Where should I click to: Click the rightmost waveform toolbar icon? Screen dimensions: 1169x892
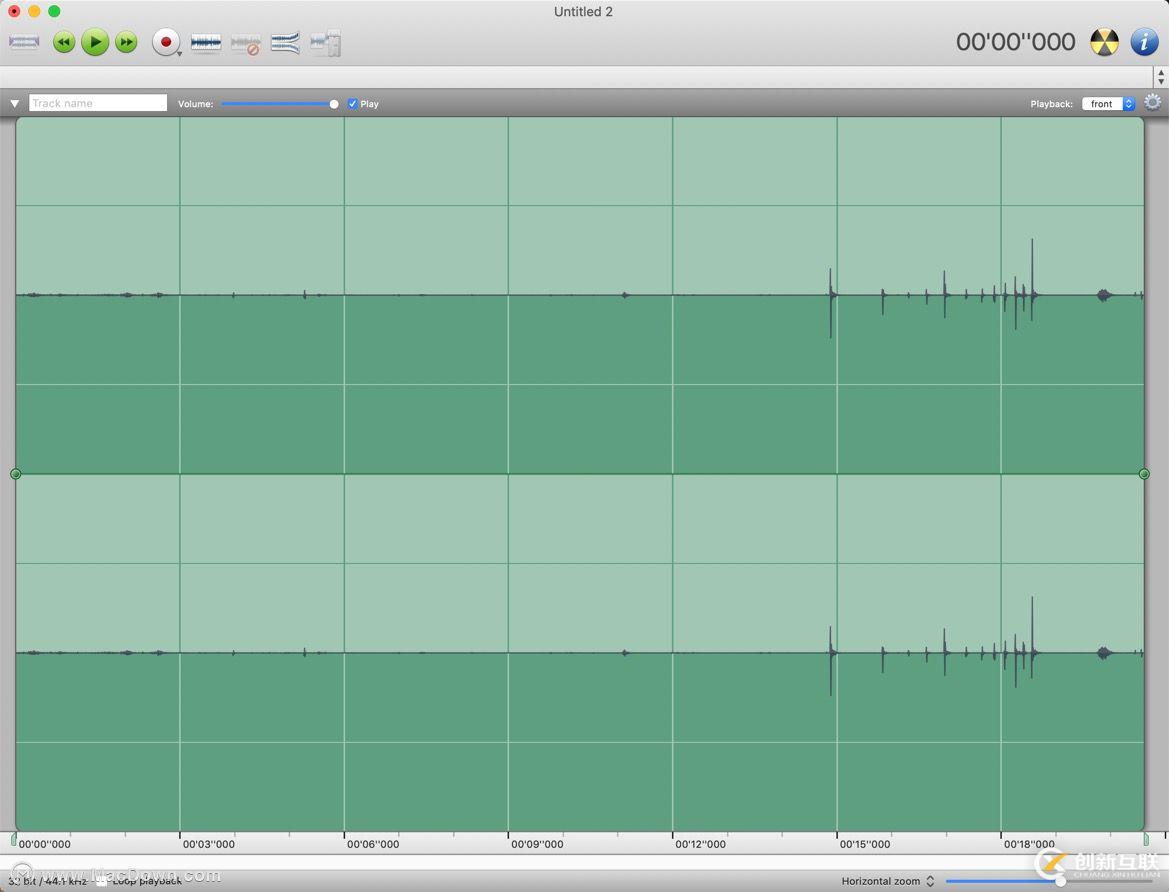click(x=326, y=43)
